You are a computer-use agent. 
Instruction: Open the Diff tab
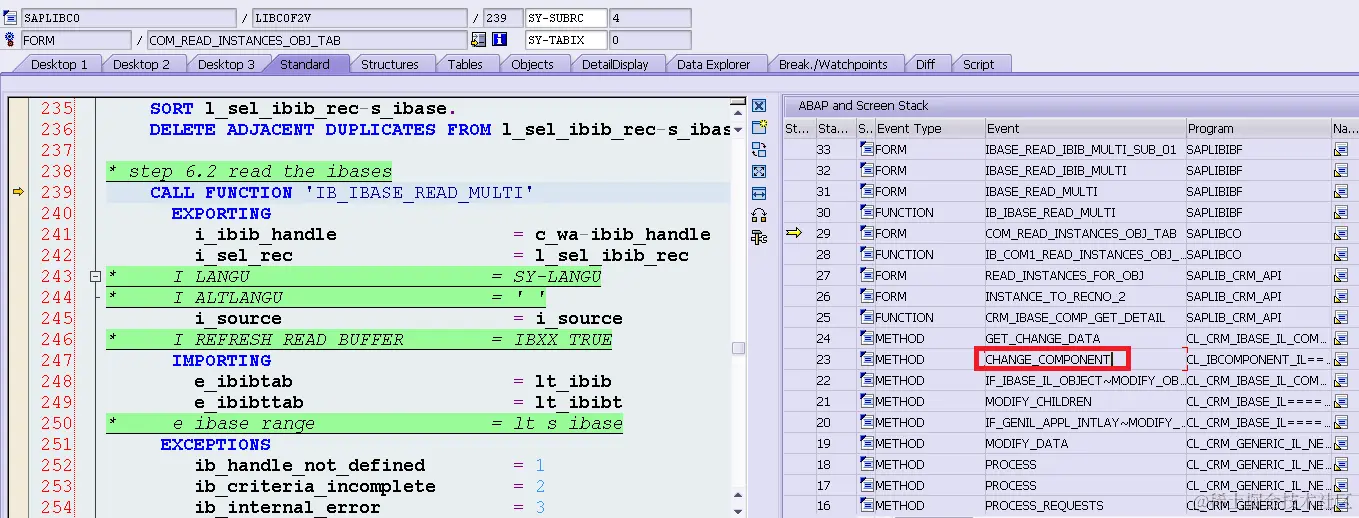(925, 64)
